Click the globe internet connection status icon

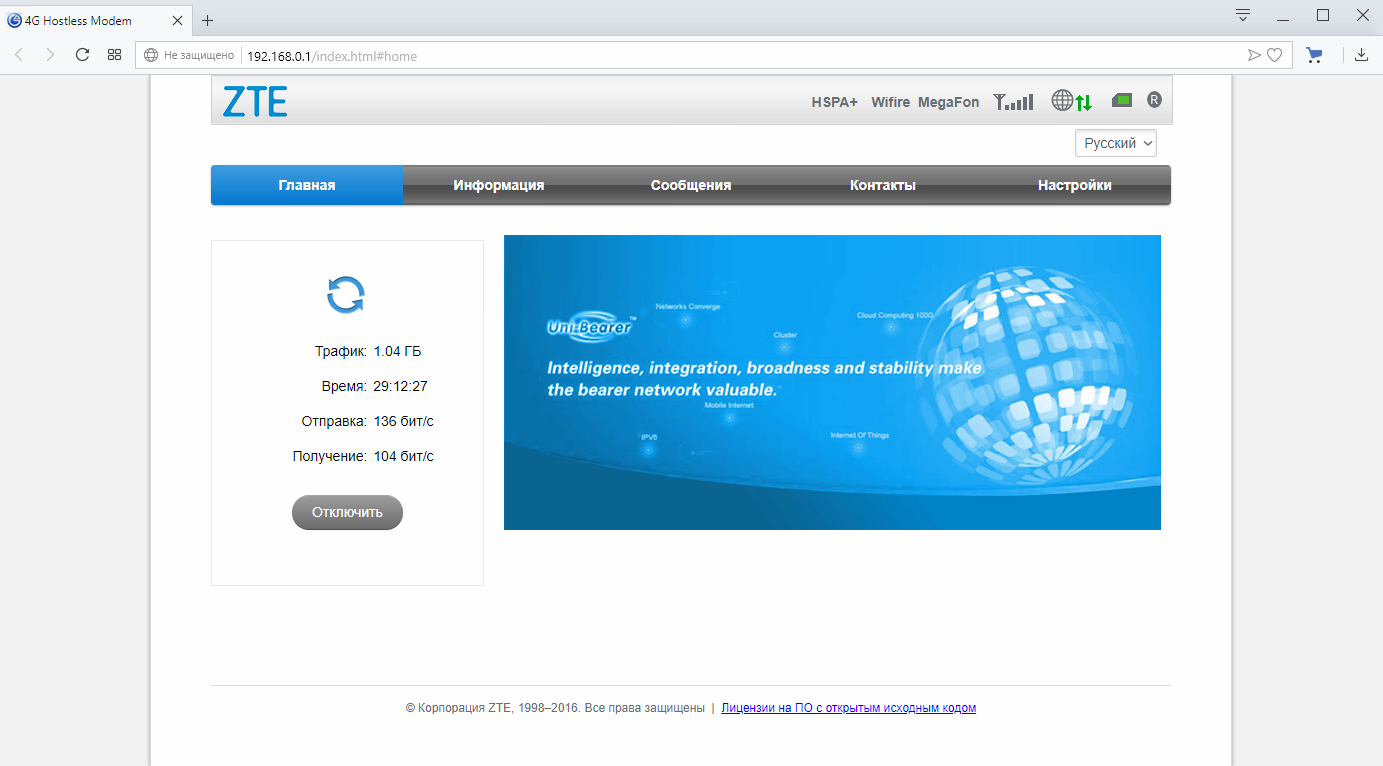click(1062, 101)
